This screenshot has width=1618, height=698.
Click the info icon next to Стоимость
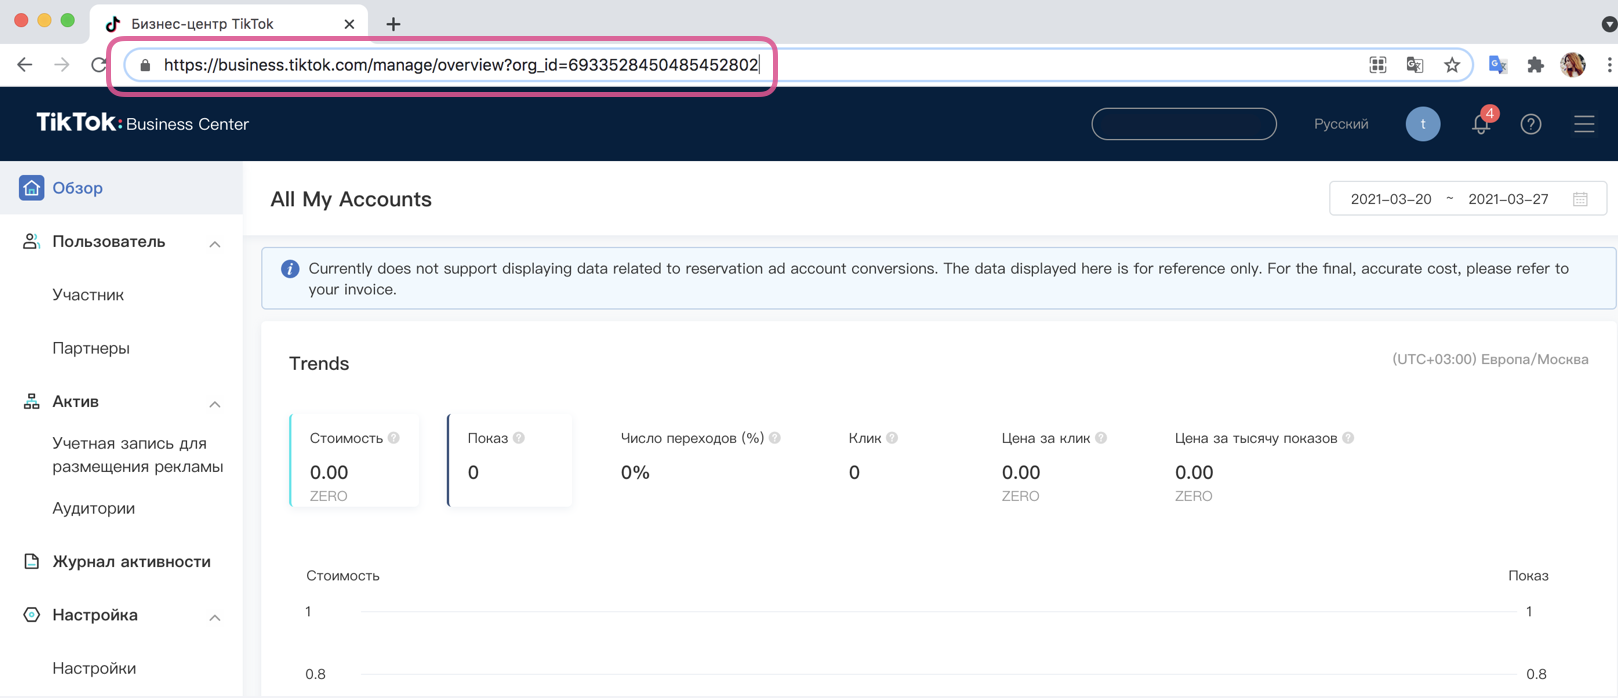point(394,438)
